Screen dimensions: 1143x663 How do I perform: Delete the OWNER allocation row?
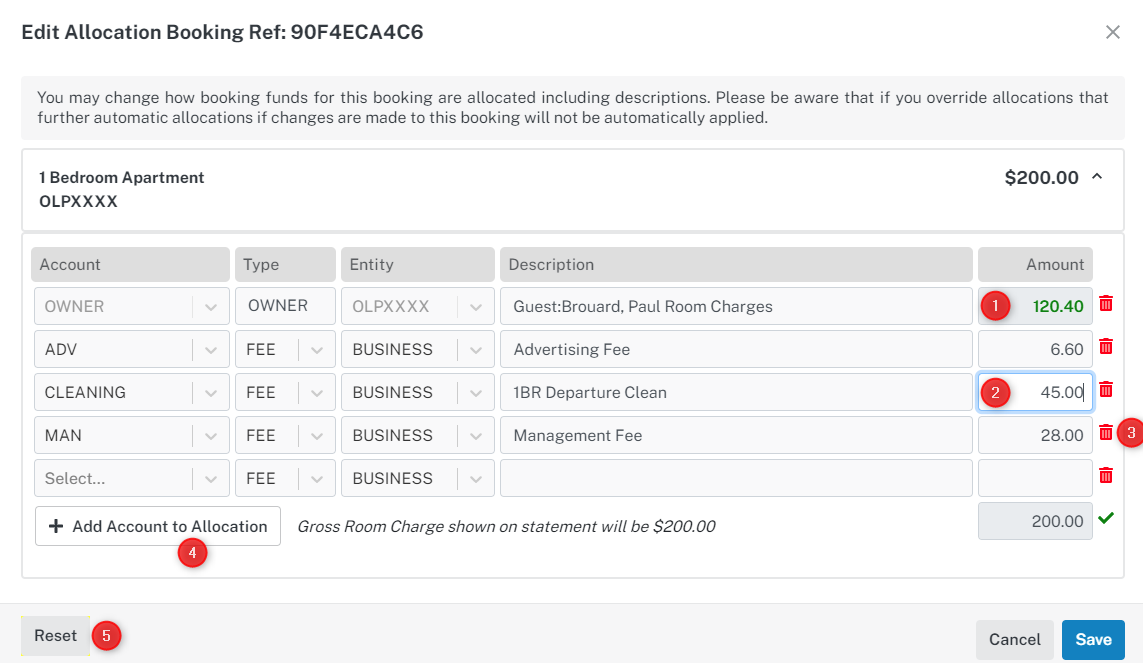tap(1106, 304)
